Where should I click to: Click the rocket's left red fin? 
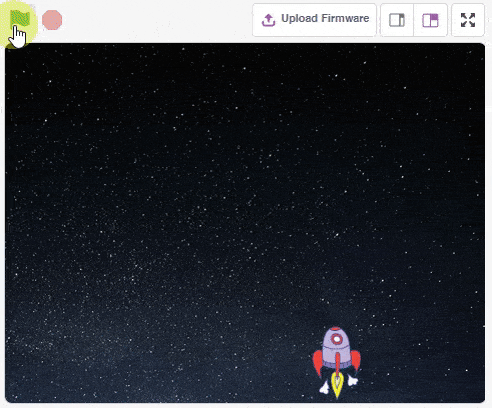pos(318,363)
